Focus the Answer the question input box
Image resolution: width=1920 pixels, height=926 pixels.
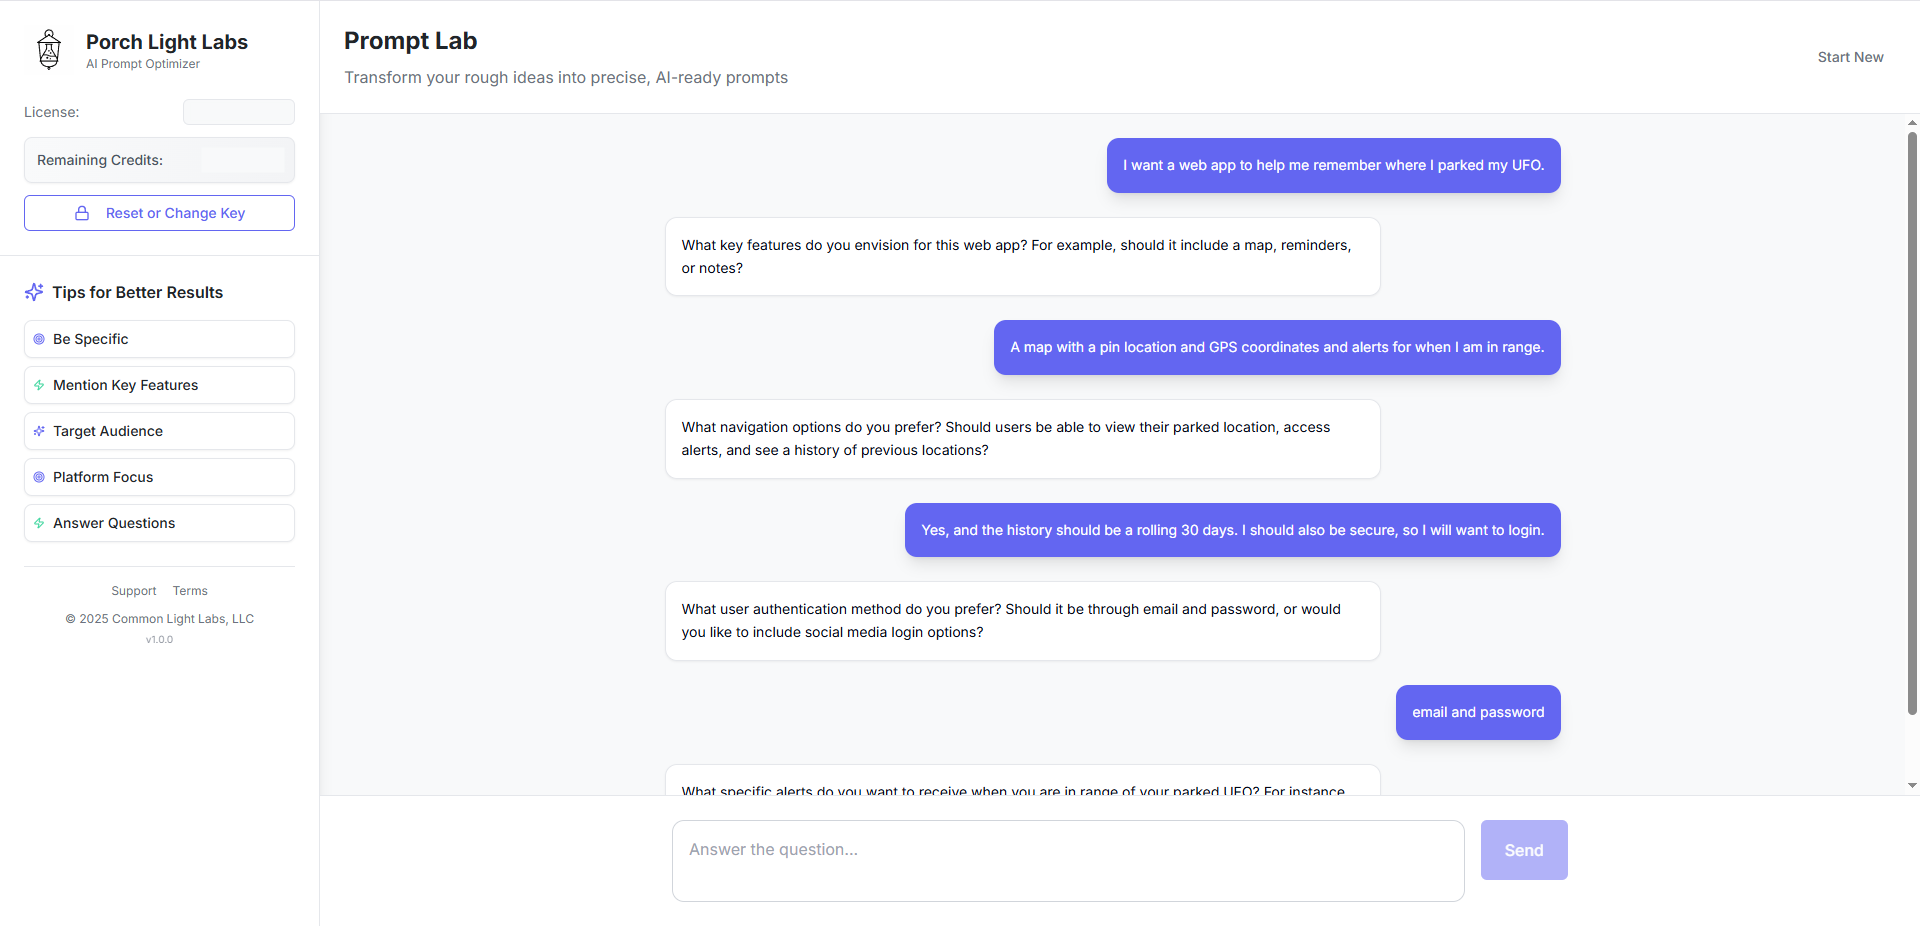click(1068, 861)
